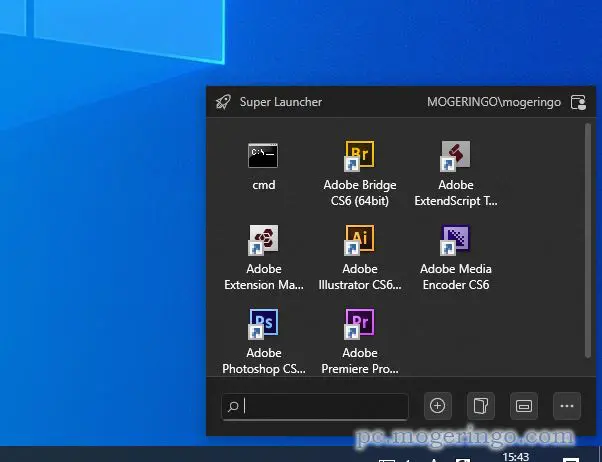Click the copy pages icon button
Viewport: 602px width, 462px height.
click(x=481, y=406)
